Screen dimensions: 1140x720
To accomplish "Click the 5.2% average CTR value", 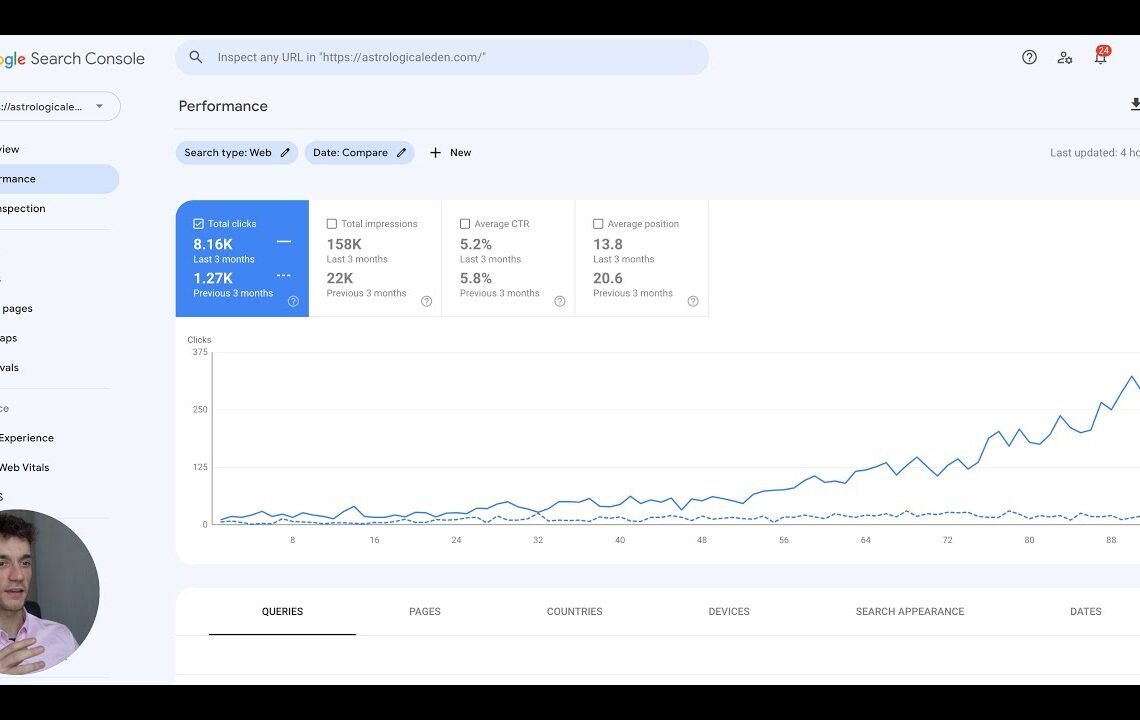I will [475, 244].
